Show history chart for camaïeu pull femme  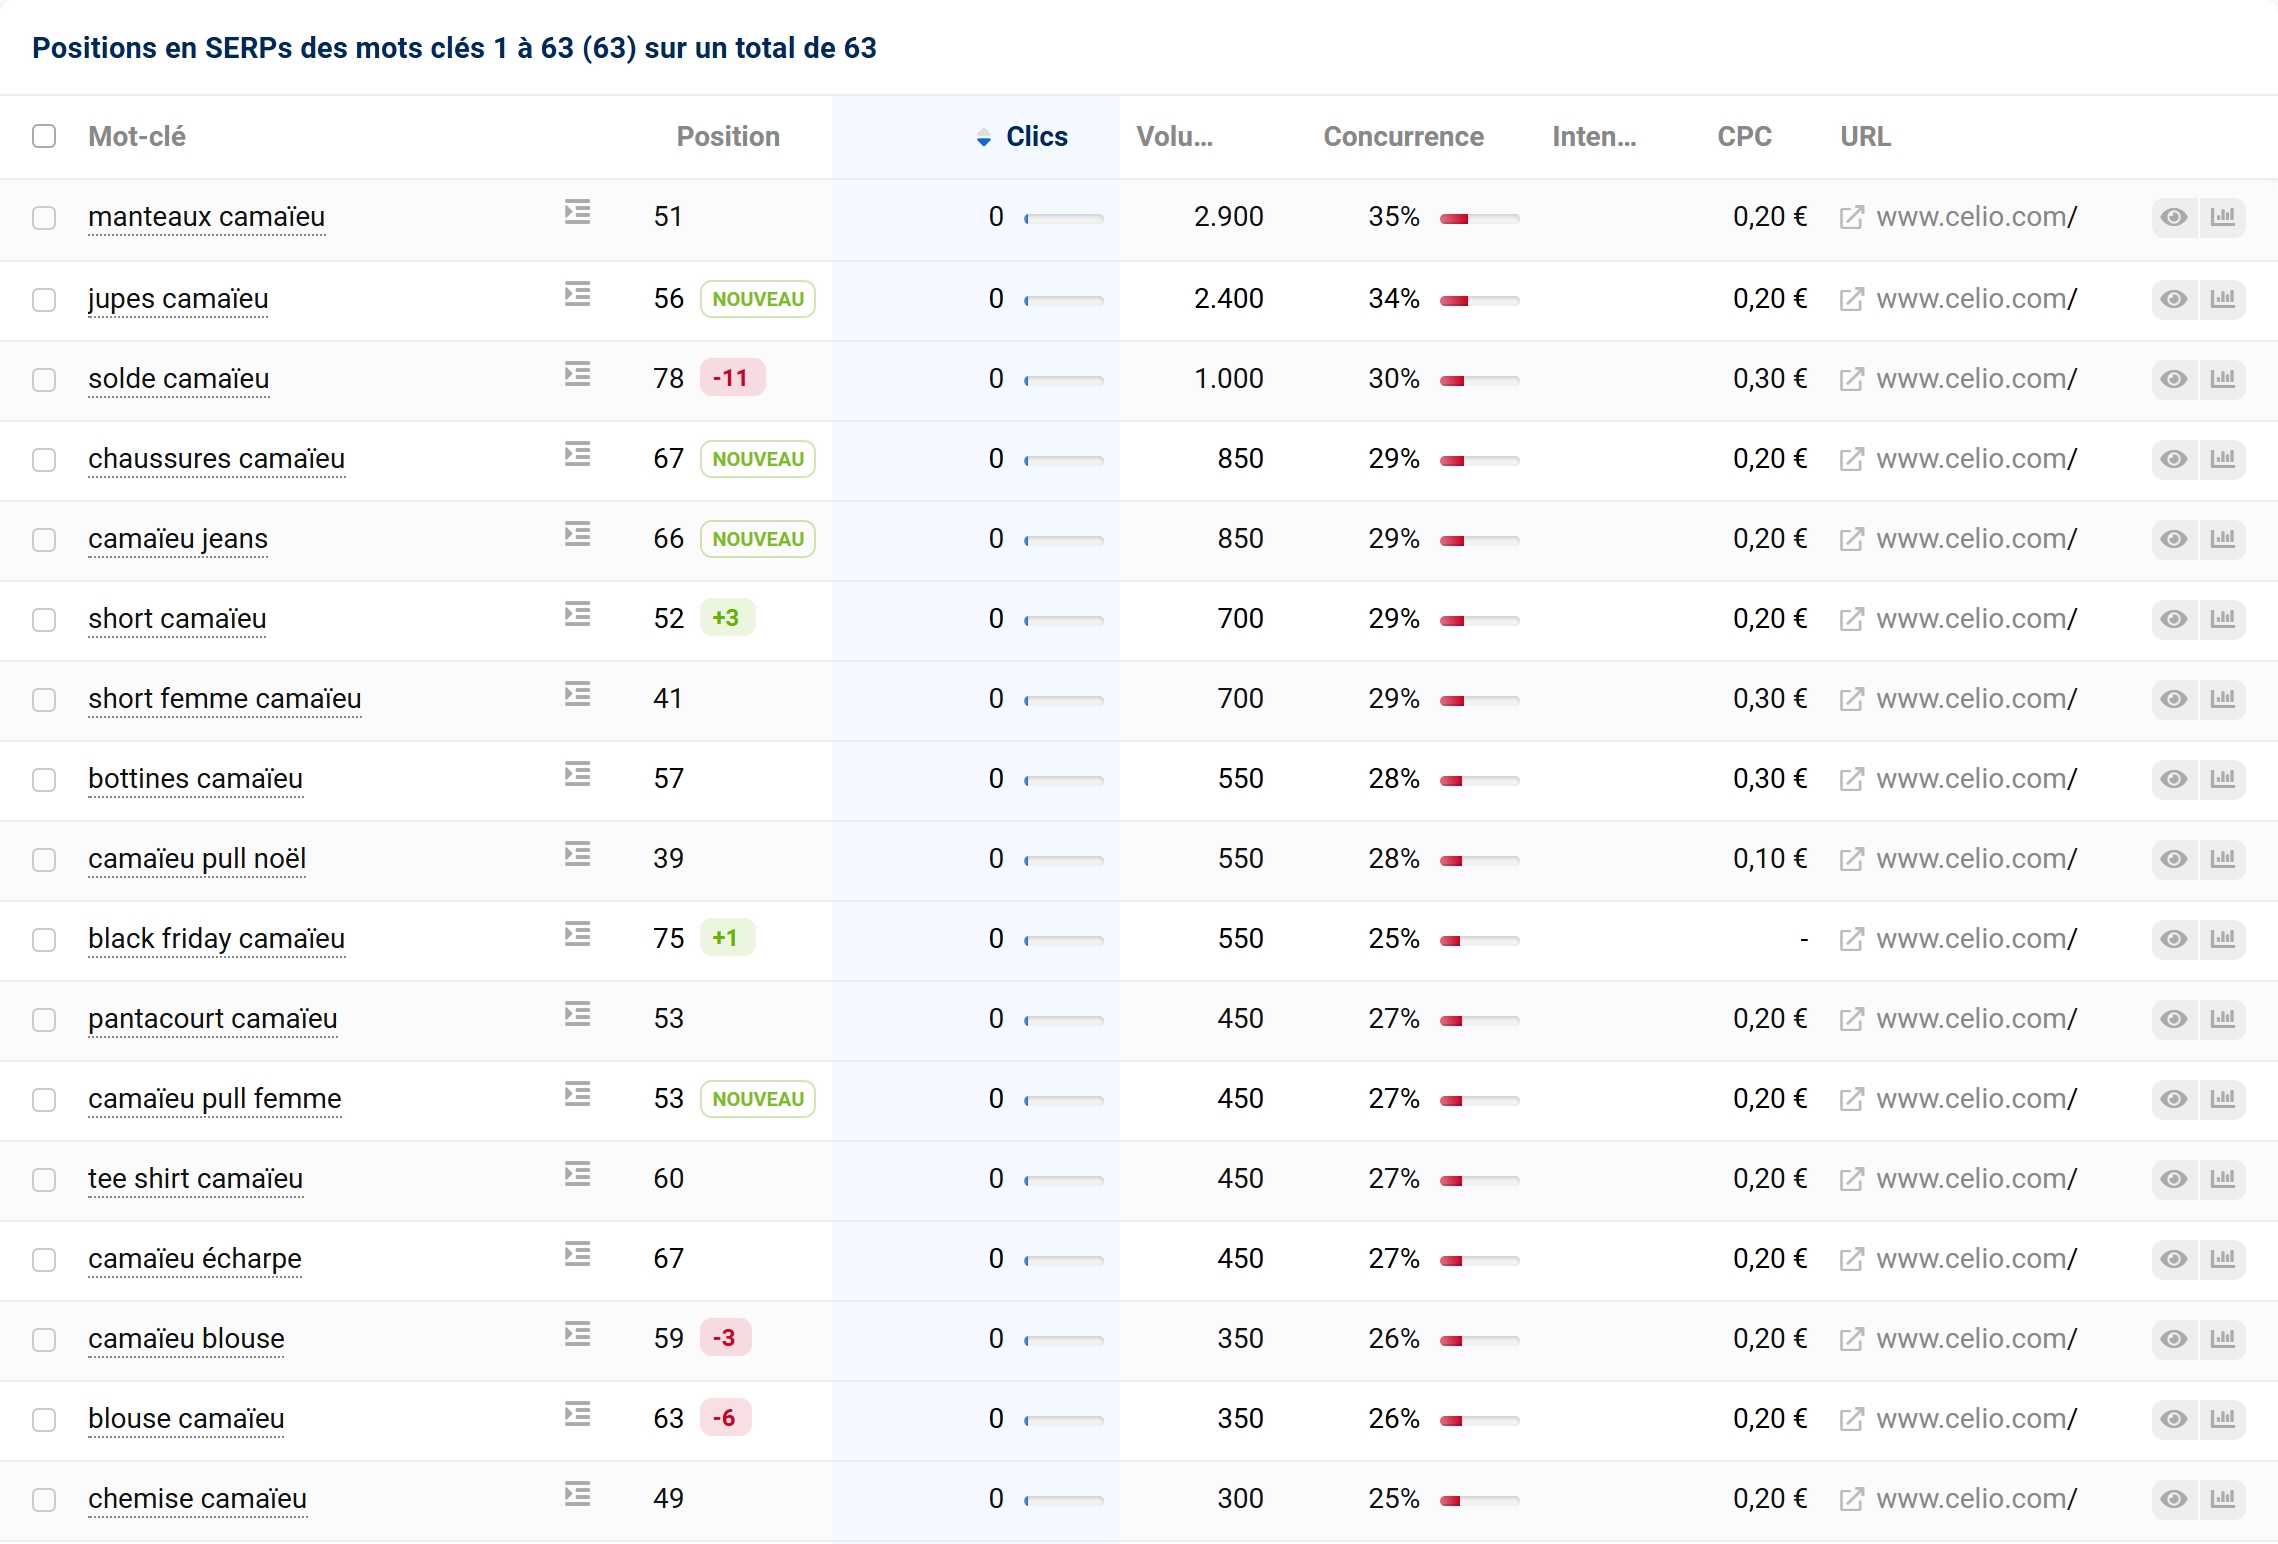pyautogui.click(x=2222, y=1099)
